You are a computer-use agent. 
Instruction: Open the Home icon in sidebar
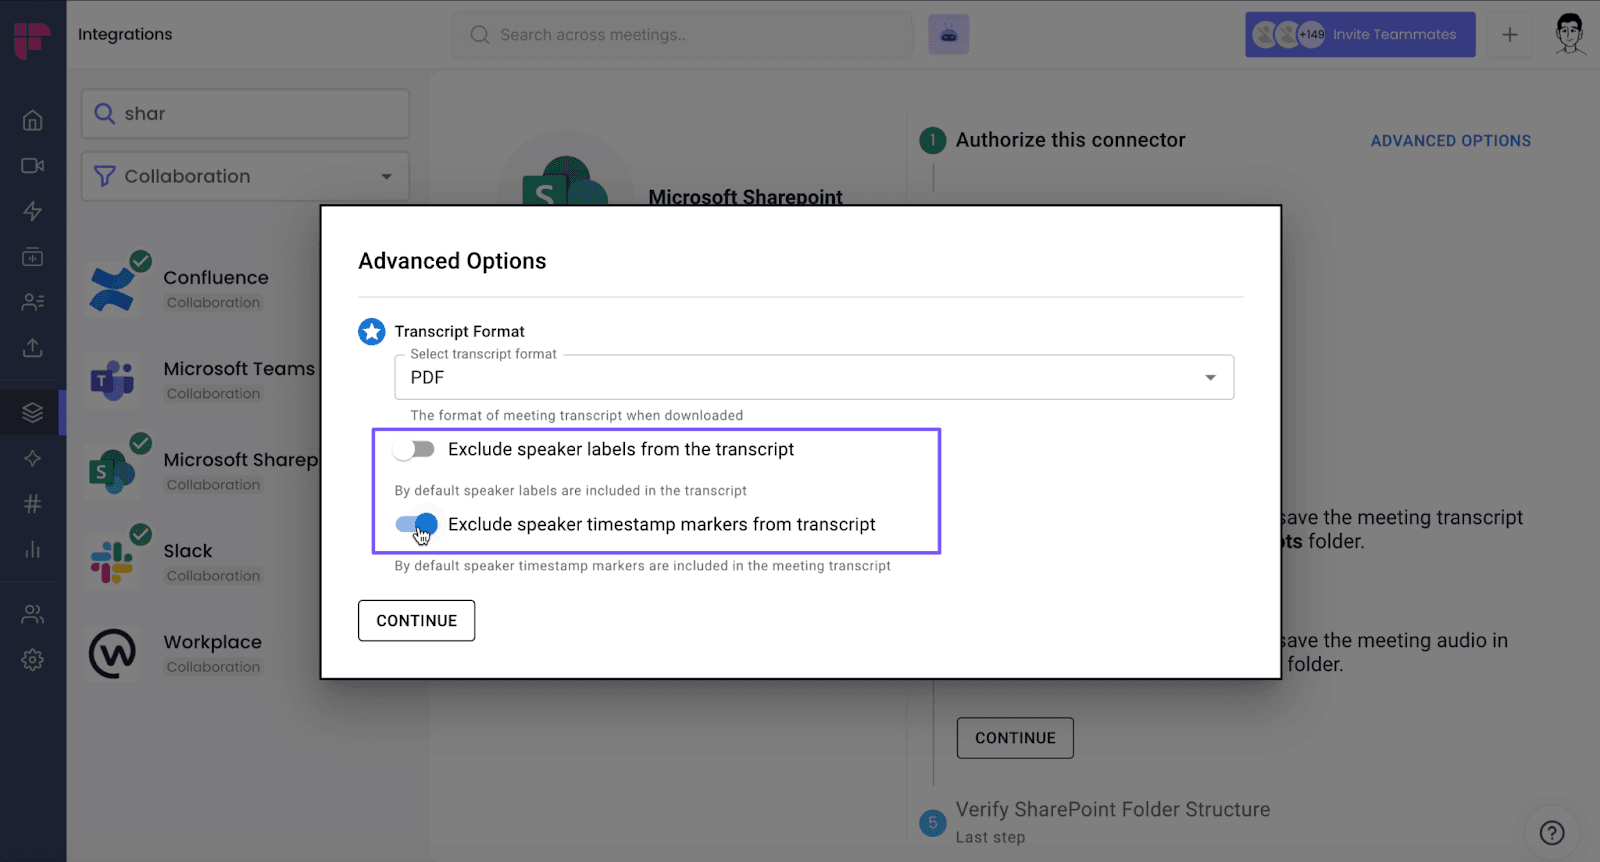pyautogui.click(x=33, y=120)
